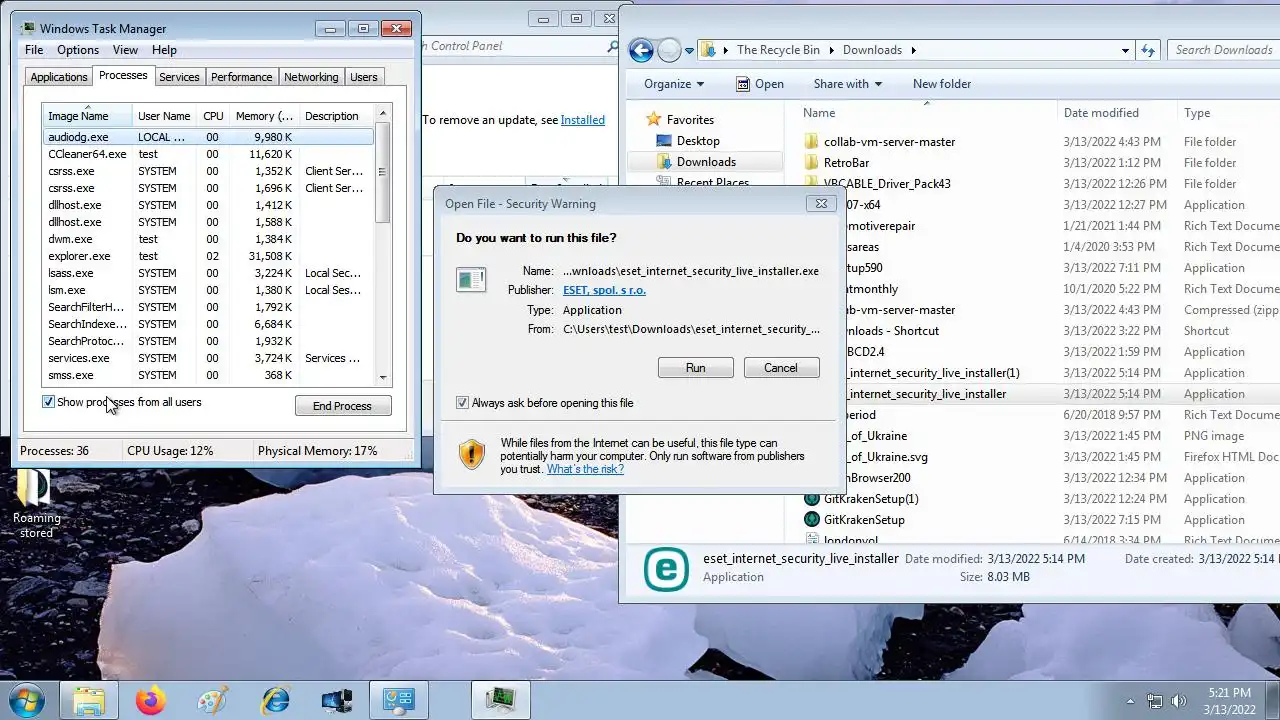Image resolution: width=1280 pixels, height=720 pixels.
Task: Click the Installed updates link in Control Panel
Action: (x=582, y=120)
